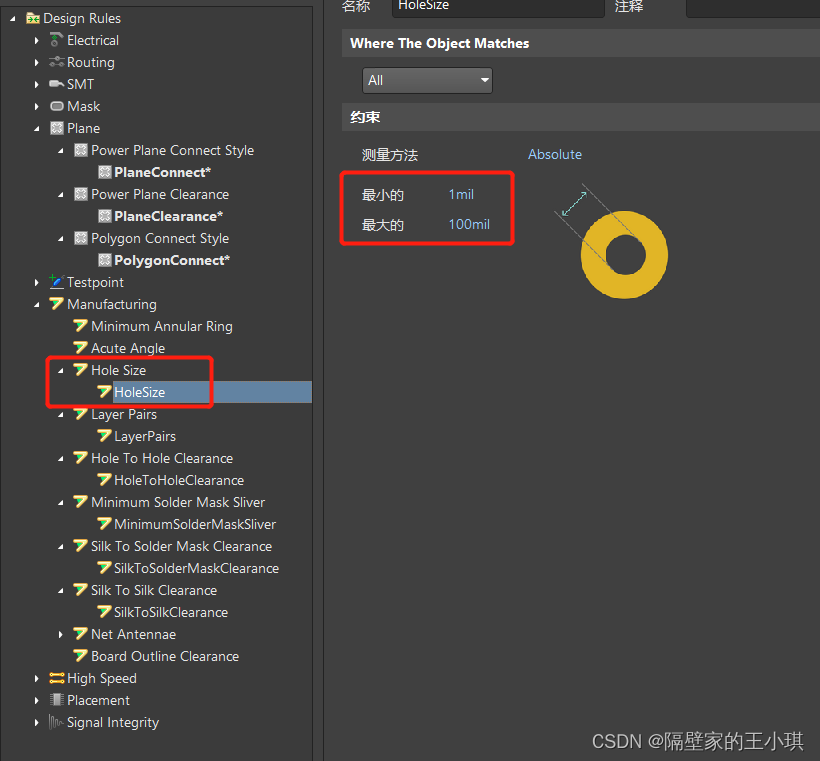Select the Minimum Annular Ring rule
820x761 pixels.
click(x=161, y=326)
